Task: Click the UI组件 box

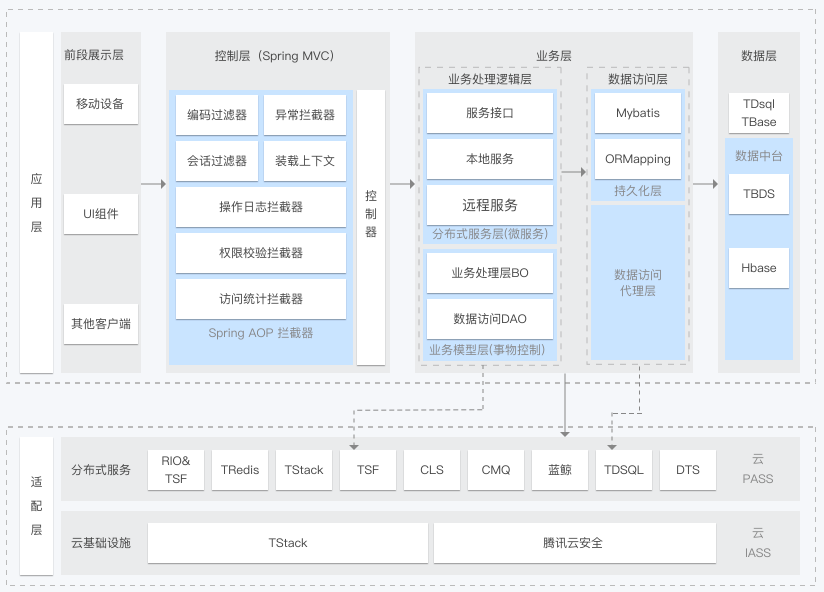Action: point(99,214)
